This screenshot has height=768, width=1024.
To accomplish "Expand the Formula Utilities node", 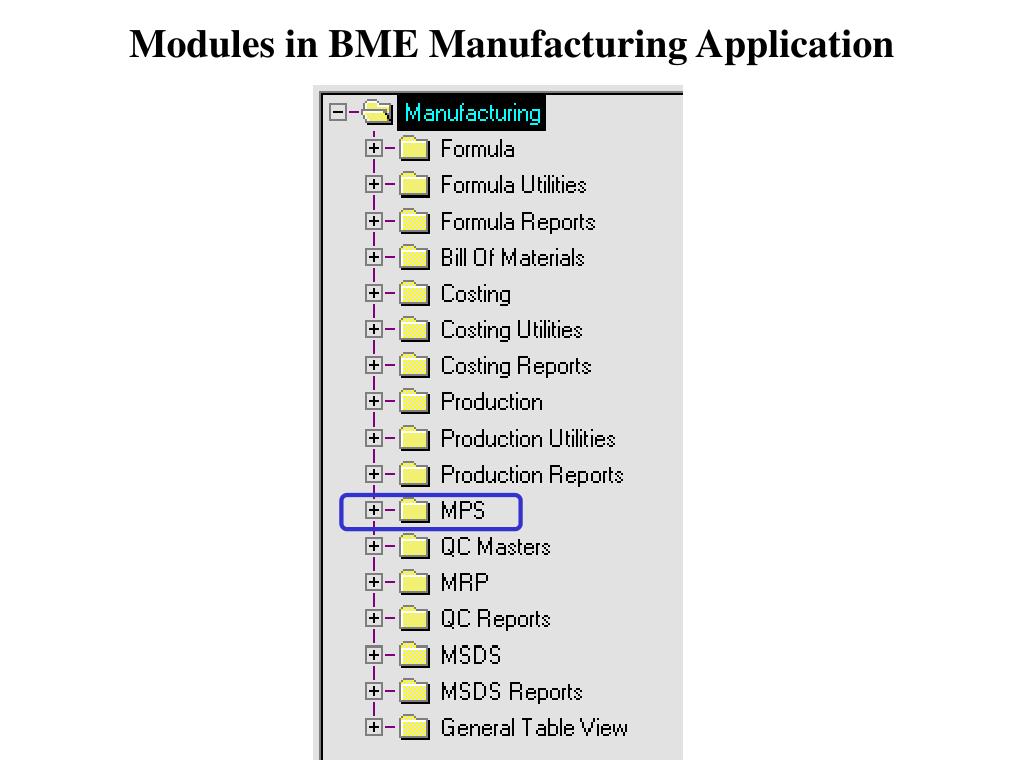I will (374, 184).
